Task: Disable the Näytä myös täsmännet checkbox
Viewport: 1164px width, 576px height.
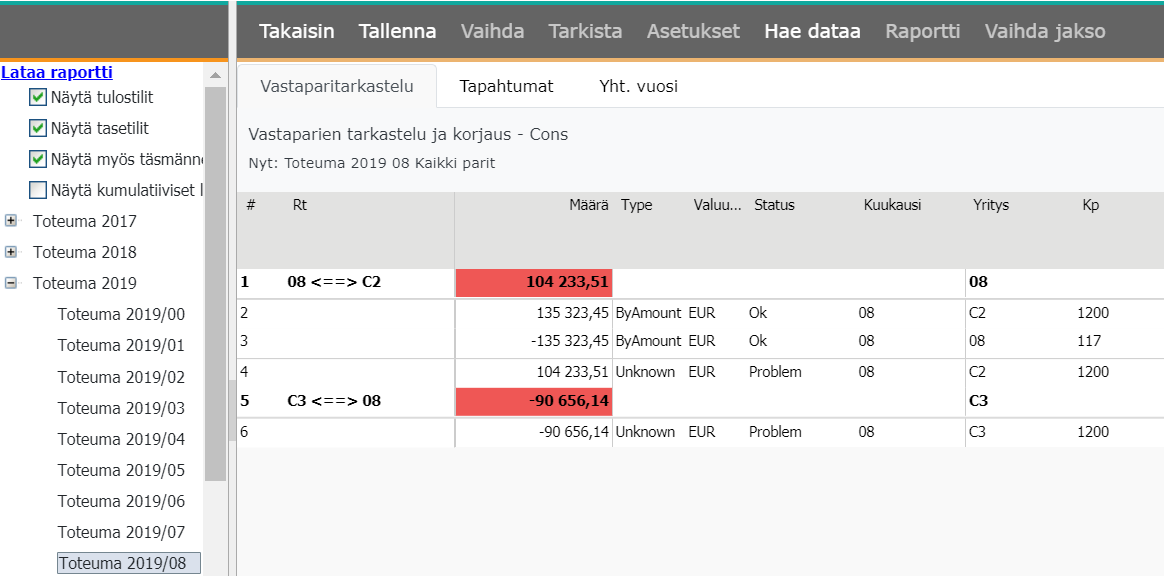Action: pyautogui.click(x=38, y=160)
